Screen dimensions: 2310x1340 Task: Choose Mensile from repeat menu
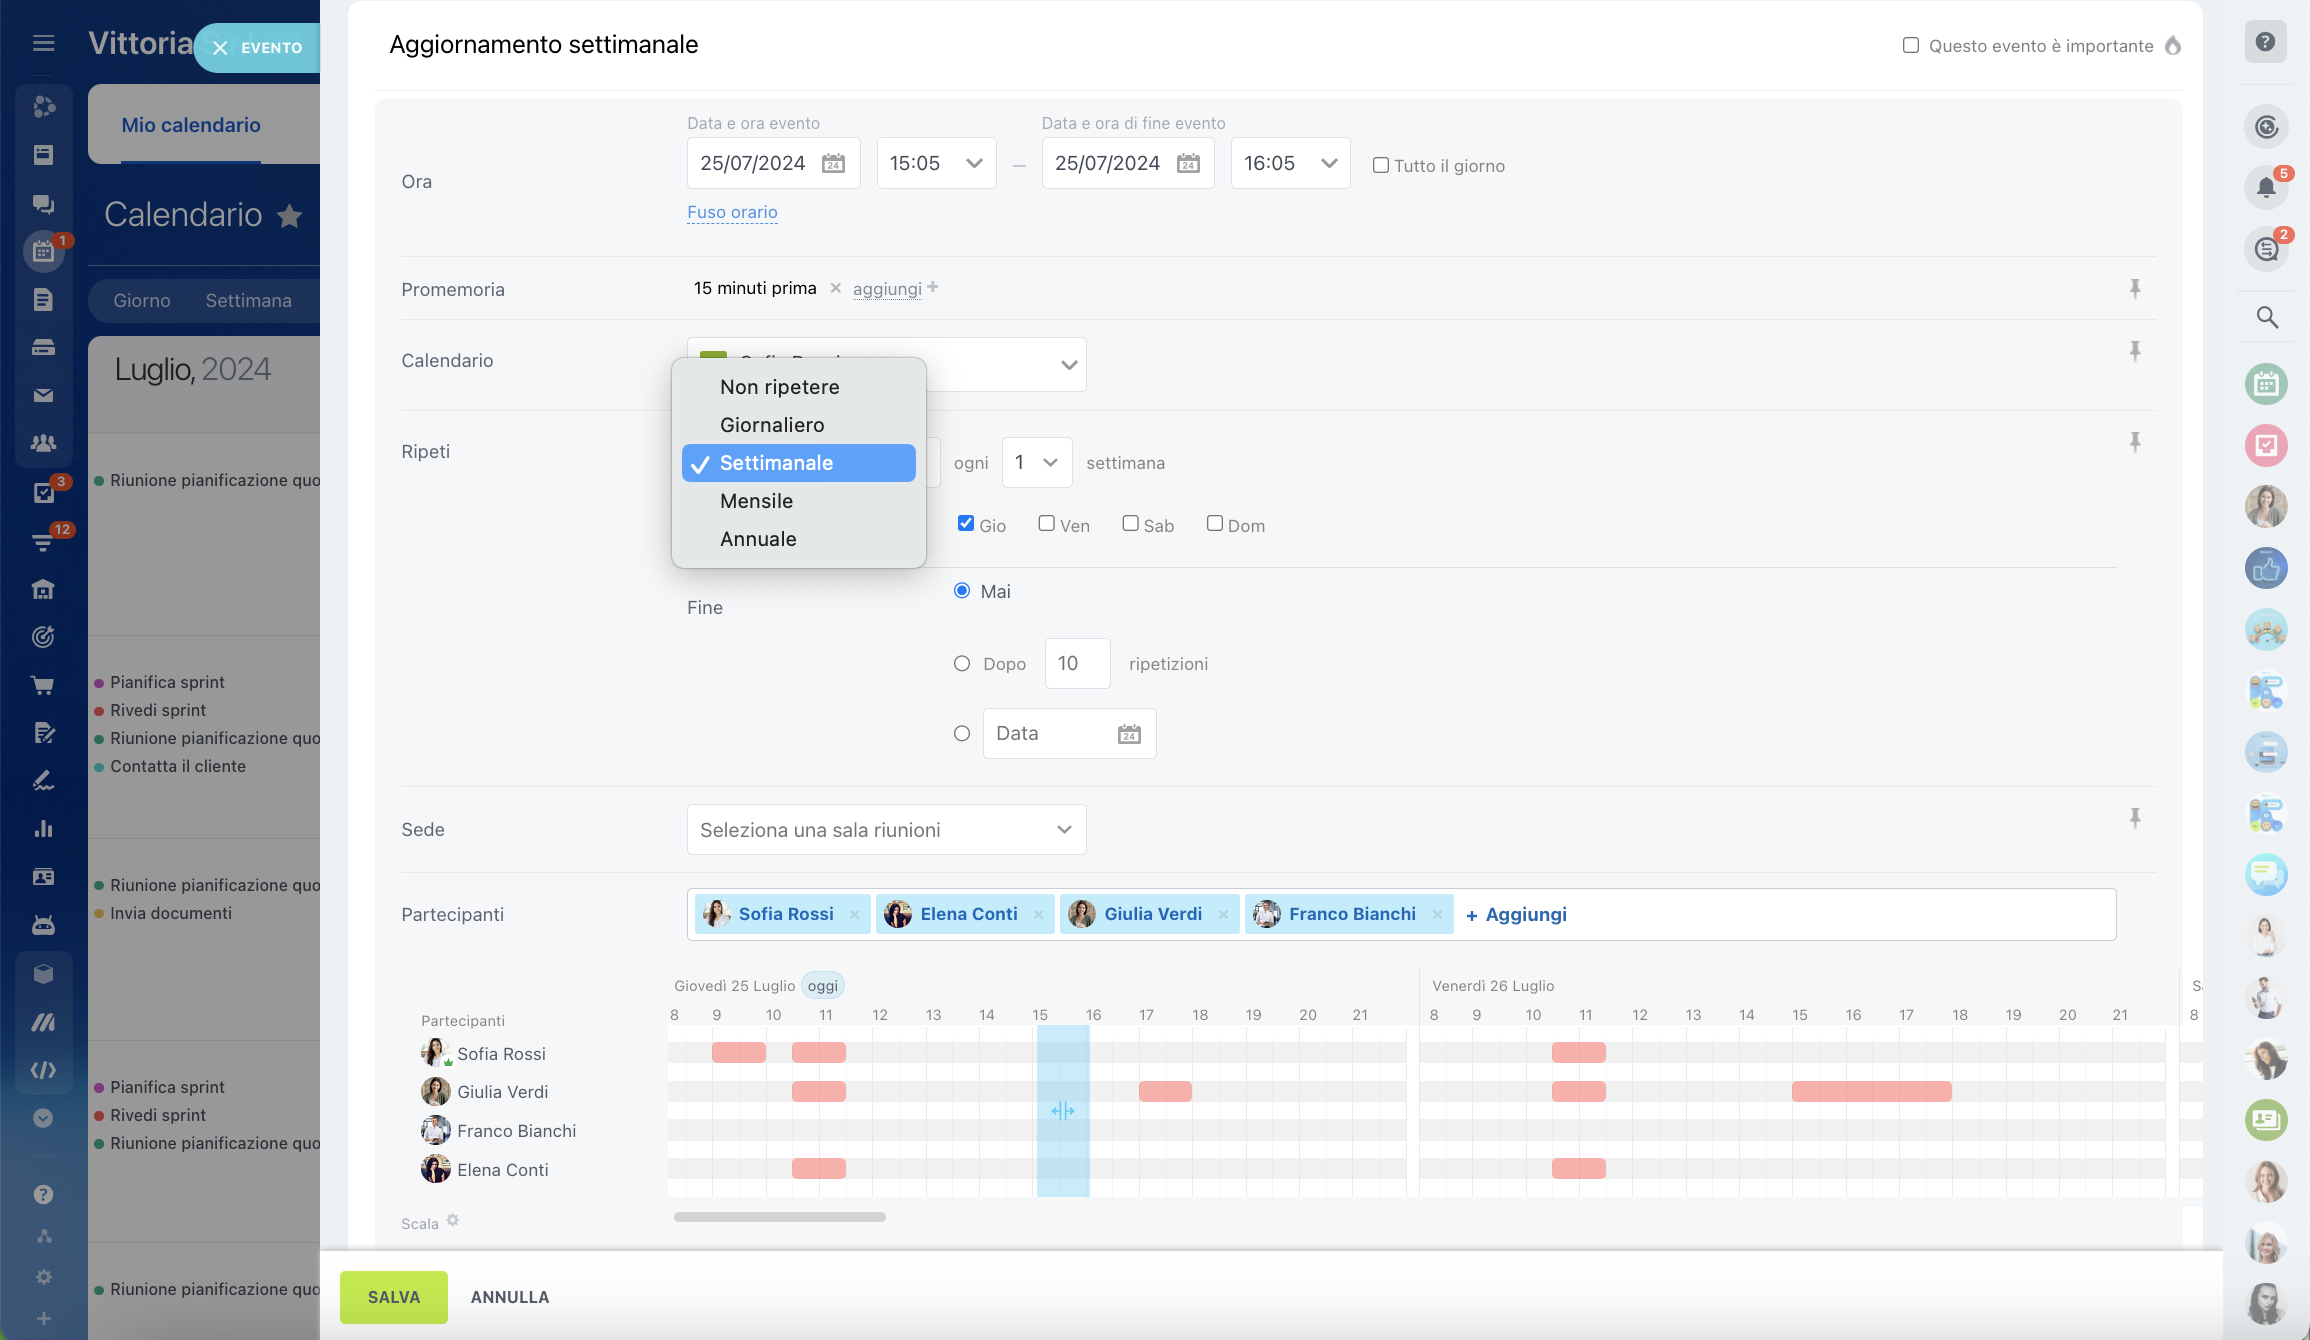[756, 501]
